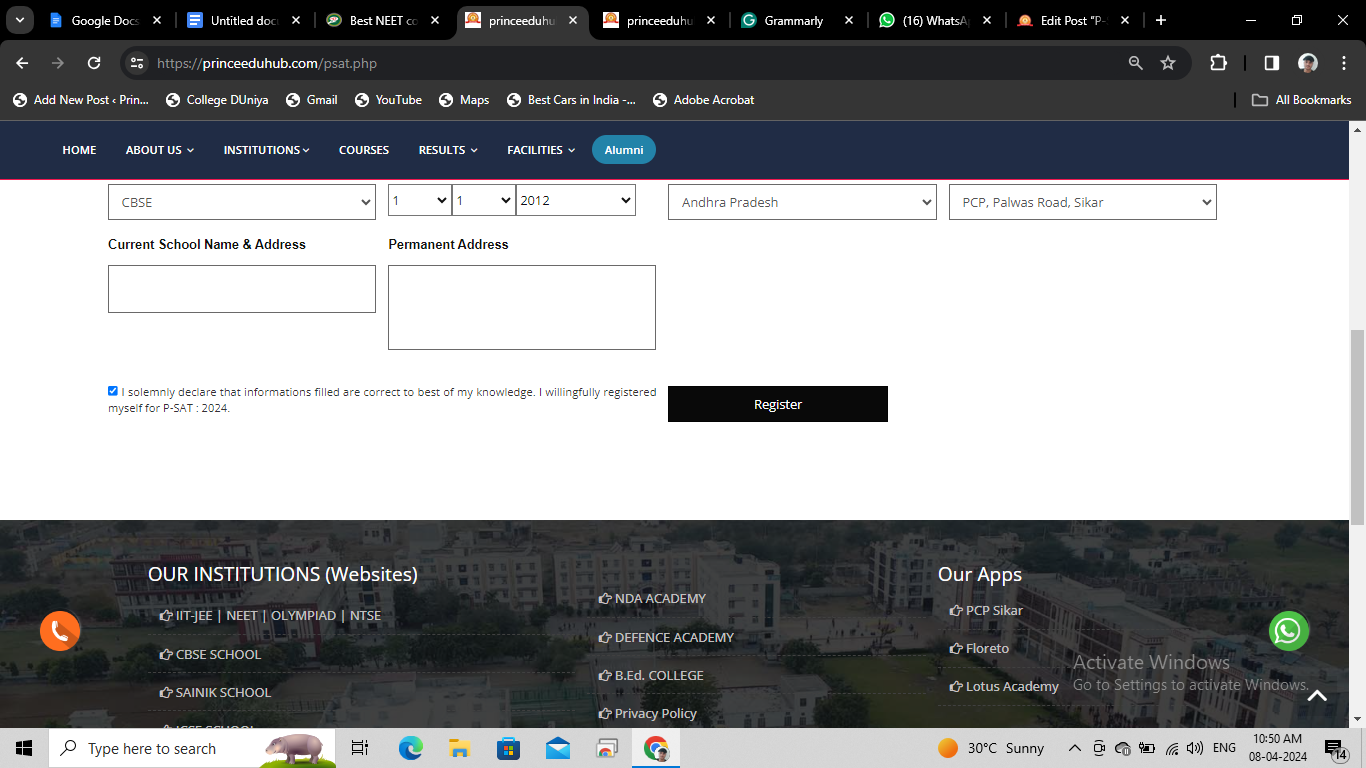Image resolution: width=1366 pixels, height=768 pixels.
Task: Expand the year dropdown showing 2012
Action: 575,199
